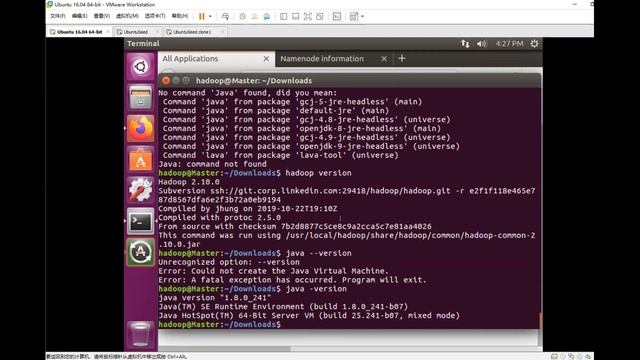Click the sound device status icon at bottom
This screenshot has height=360, width=640.
tap(588, 356)
